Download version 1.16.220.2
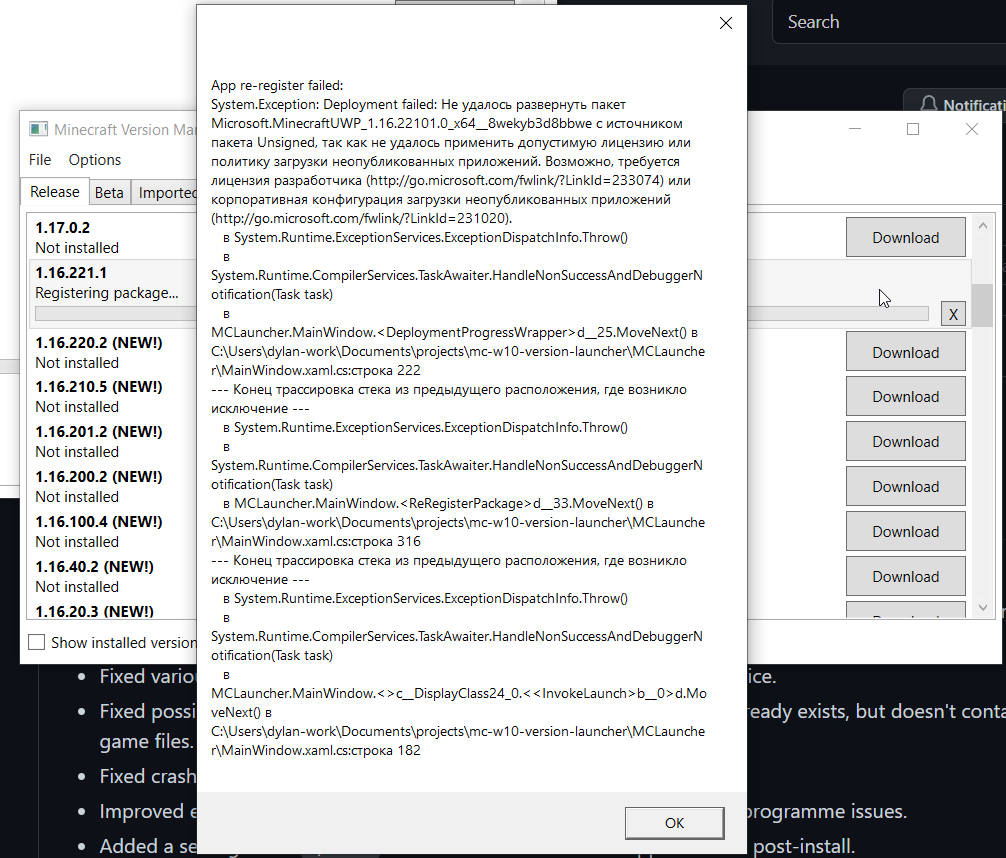The image size is (1006, 858). point(905,351)
